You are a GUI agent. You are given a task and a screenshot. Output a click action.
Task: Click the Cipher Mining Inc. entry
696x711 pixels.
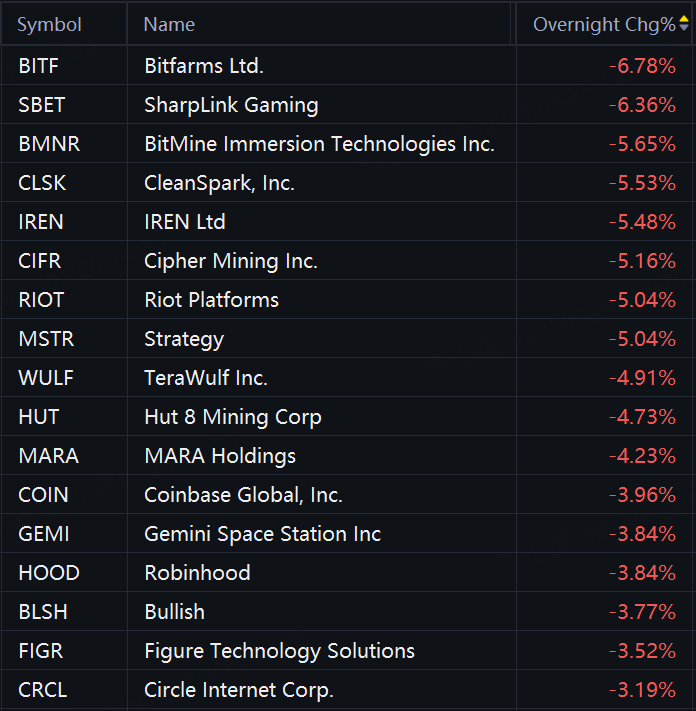coord(231,261)
